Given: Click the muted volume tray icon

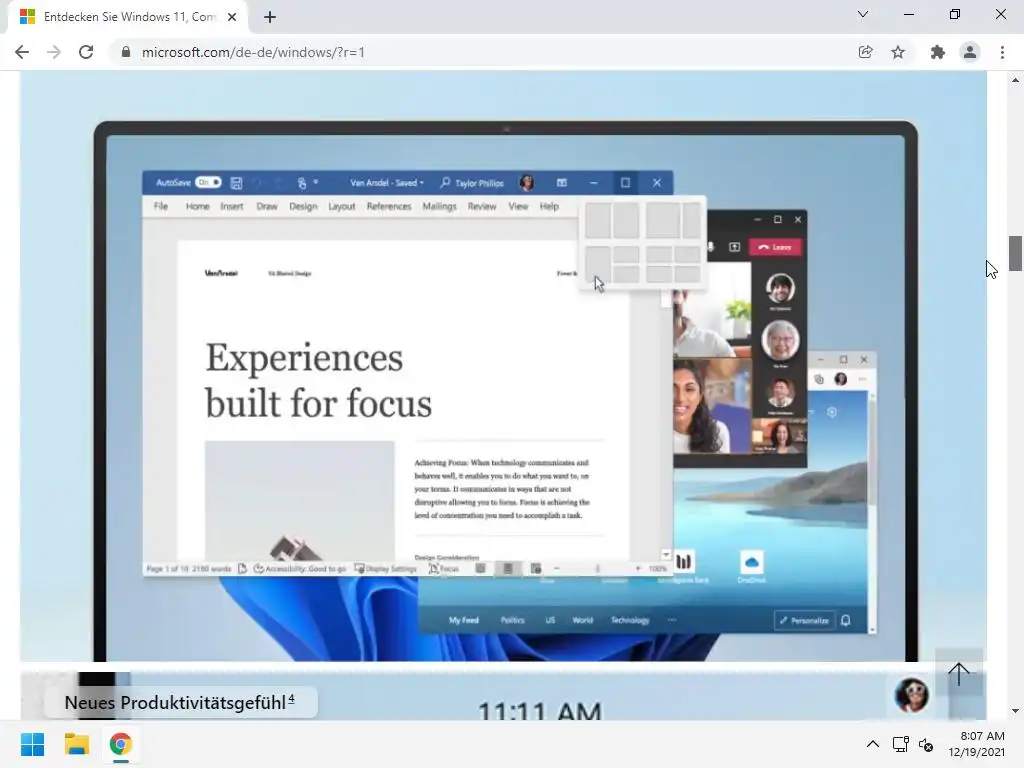Looking at the screenshot, I should click(926, 744).
